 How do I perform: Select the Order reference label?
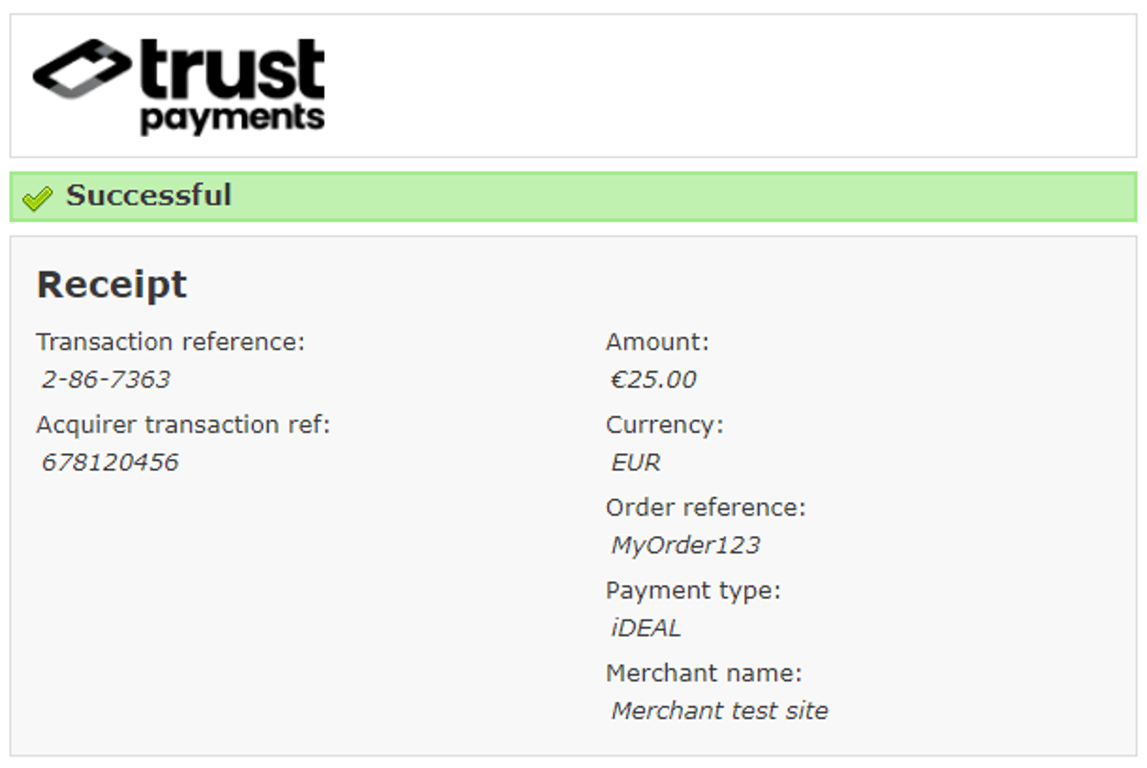coord(705,507)
